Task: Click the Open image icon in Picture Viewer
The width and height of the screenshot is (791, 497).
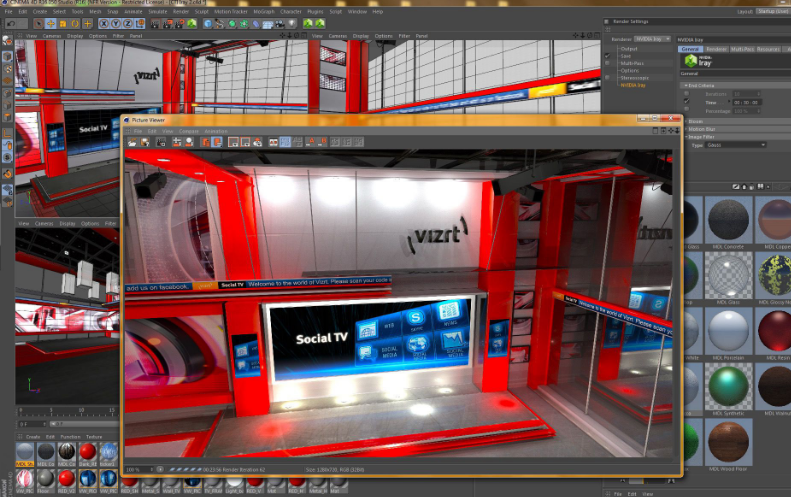Action: 132,142
